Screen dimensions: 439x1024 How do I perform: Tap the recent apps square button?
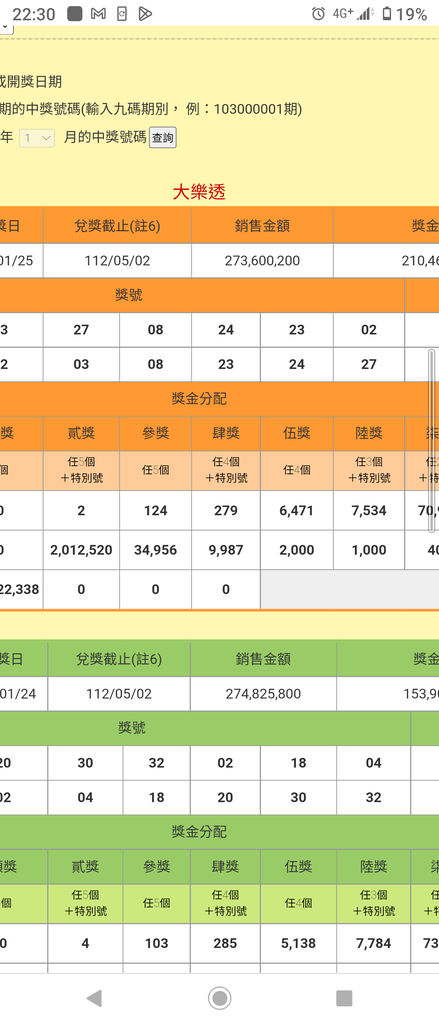coord(344,997)
